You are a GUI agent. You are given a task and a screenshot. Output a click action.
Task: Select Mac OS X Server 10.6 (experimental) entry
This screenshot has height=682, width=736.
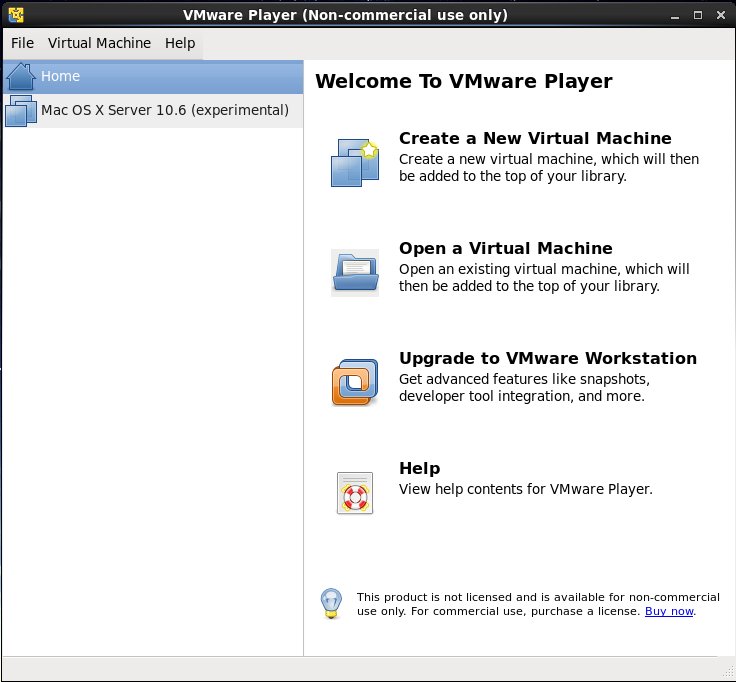pos(153,111)
